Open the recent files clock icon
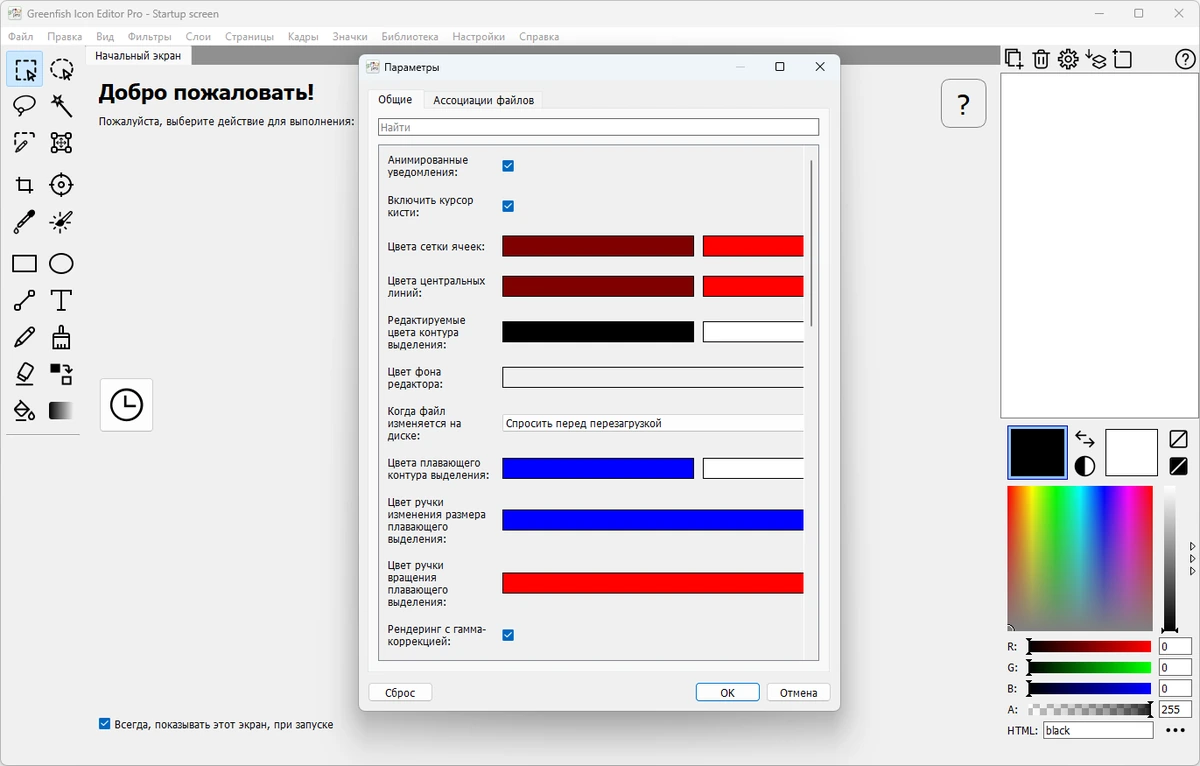This screenshot has height=766, width=1200. click(x=126, y=405)
